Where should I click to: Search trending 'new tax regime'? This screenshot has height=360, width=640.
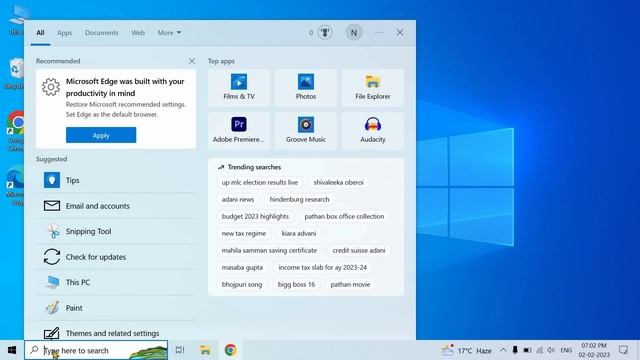244,233
